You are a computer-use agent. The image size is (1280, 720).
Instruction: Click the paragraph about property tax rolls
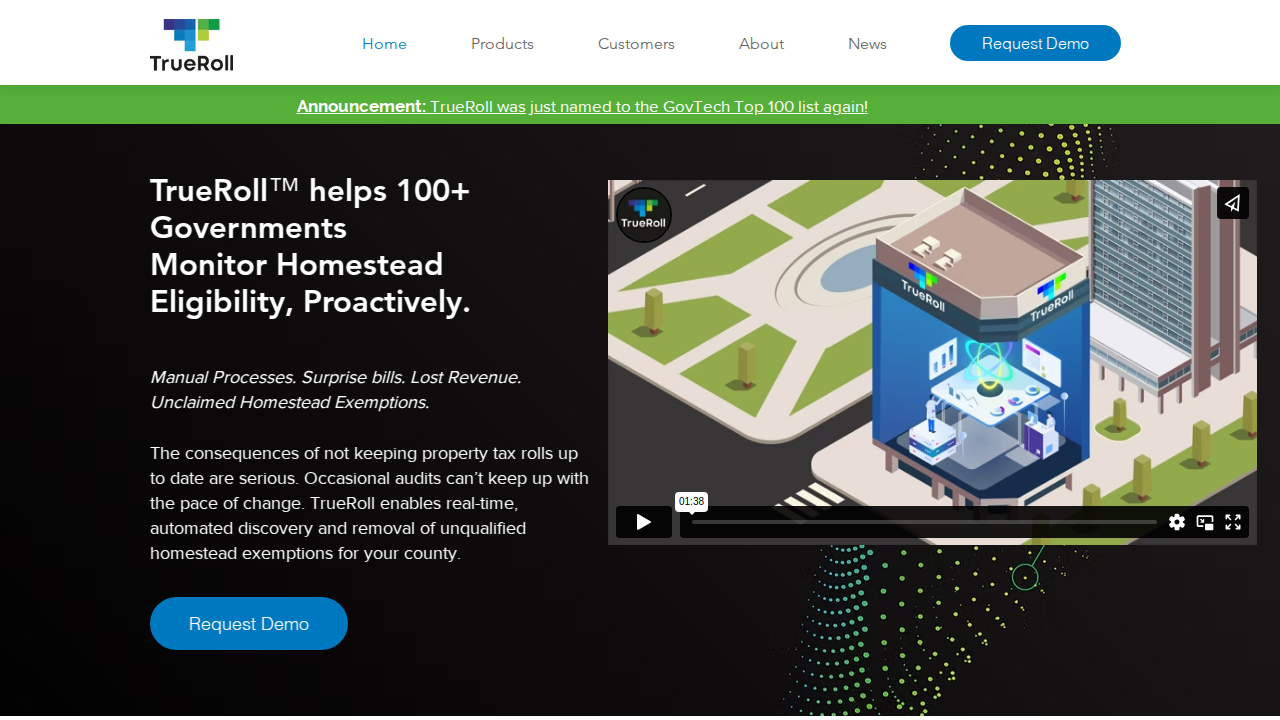coord(370,503)
